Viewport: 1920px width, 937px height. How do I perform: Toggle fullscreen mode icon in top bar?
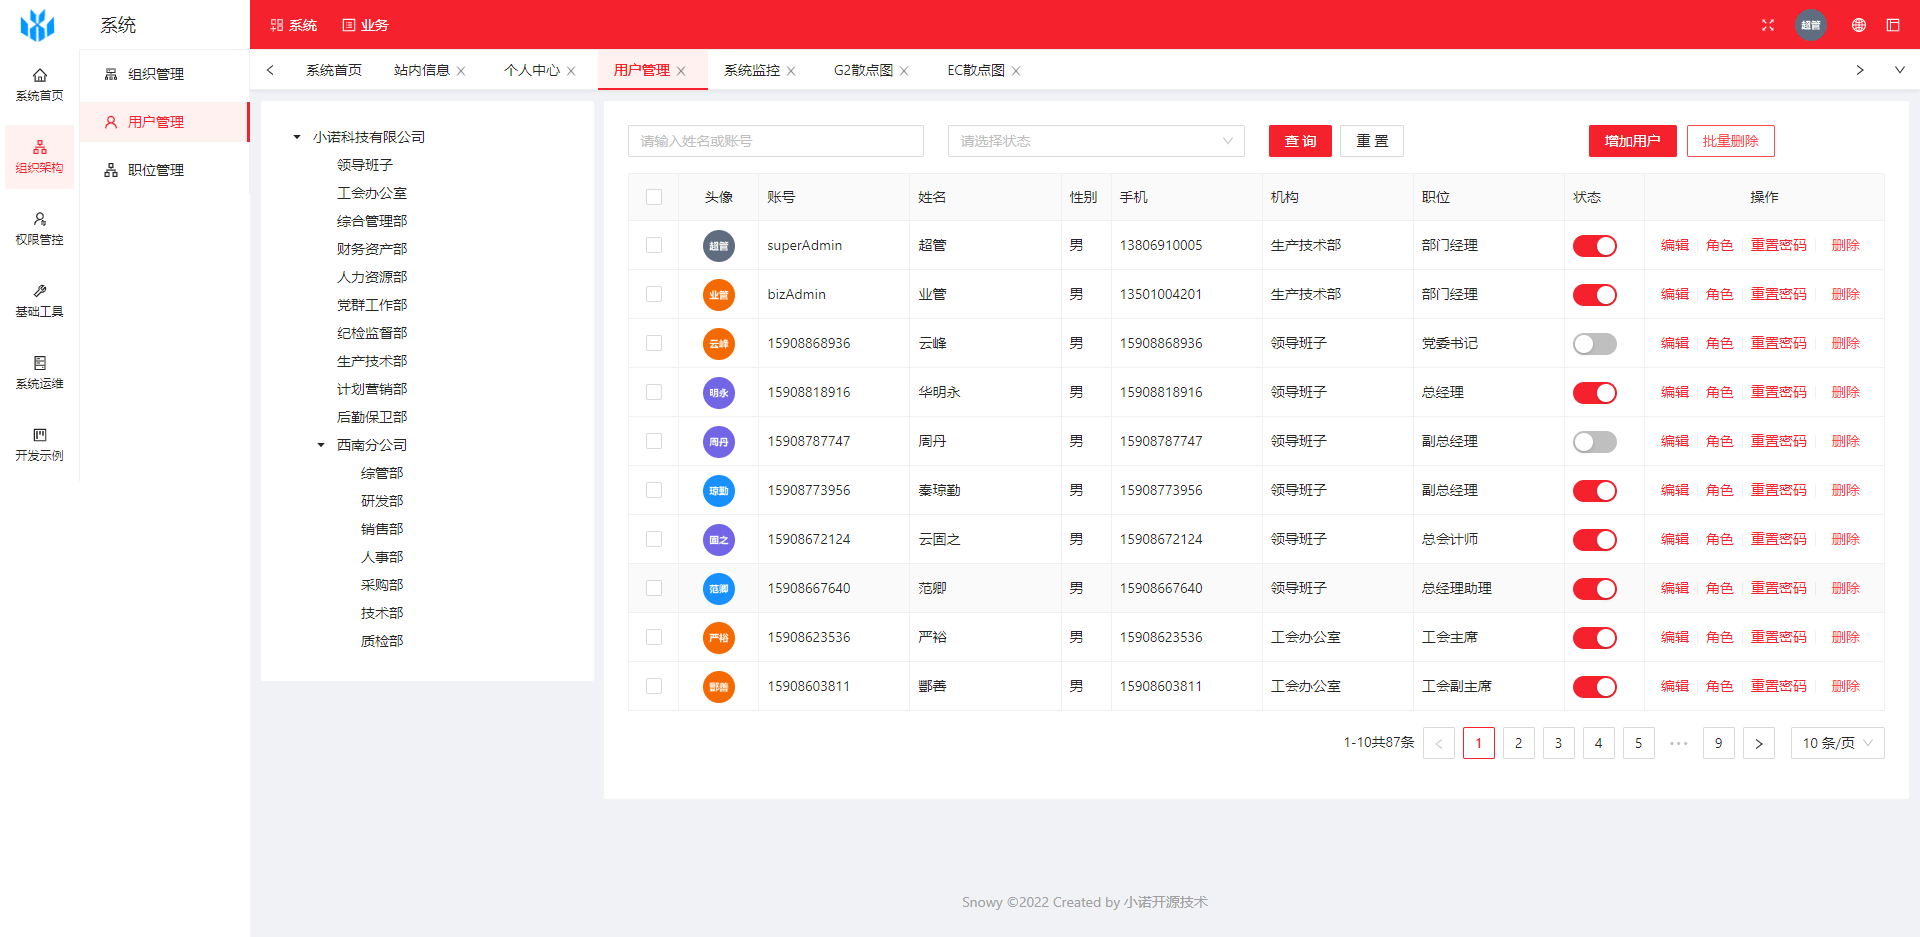[1768, 25]
